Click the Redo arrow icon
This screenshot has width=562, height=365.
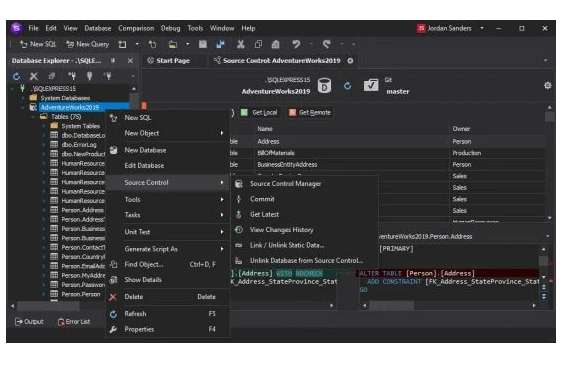click(327, 44)
